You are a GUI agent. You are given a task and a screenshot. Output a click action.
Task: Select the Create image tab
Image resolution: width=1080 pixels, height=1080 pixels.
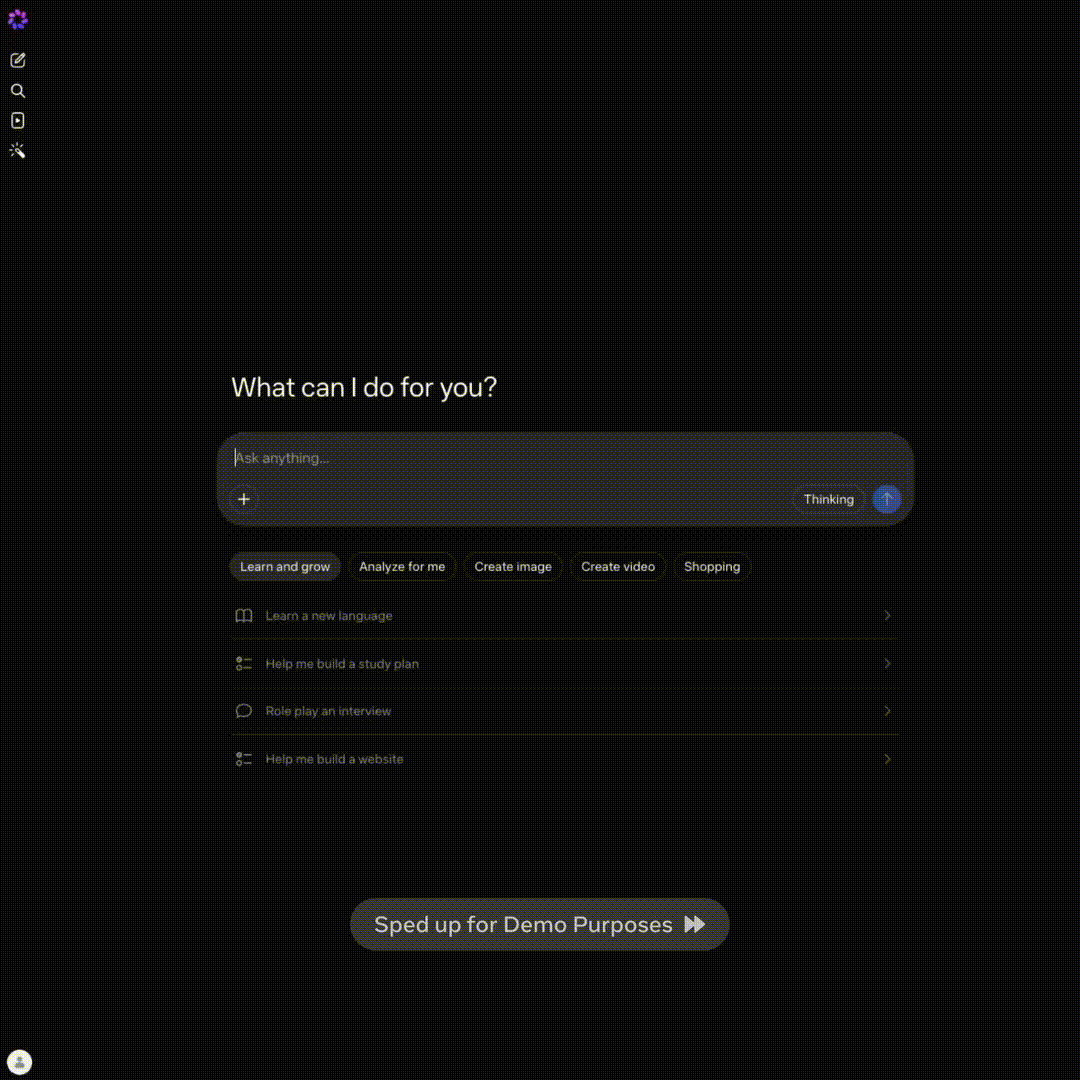pyautogui.click(x=513, y=567)
